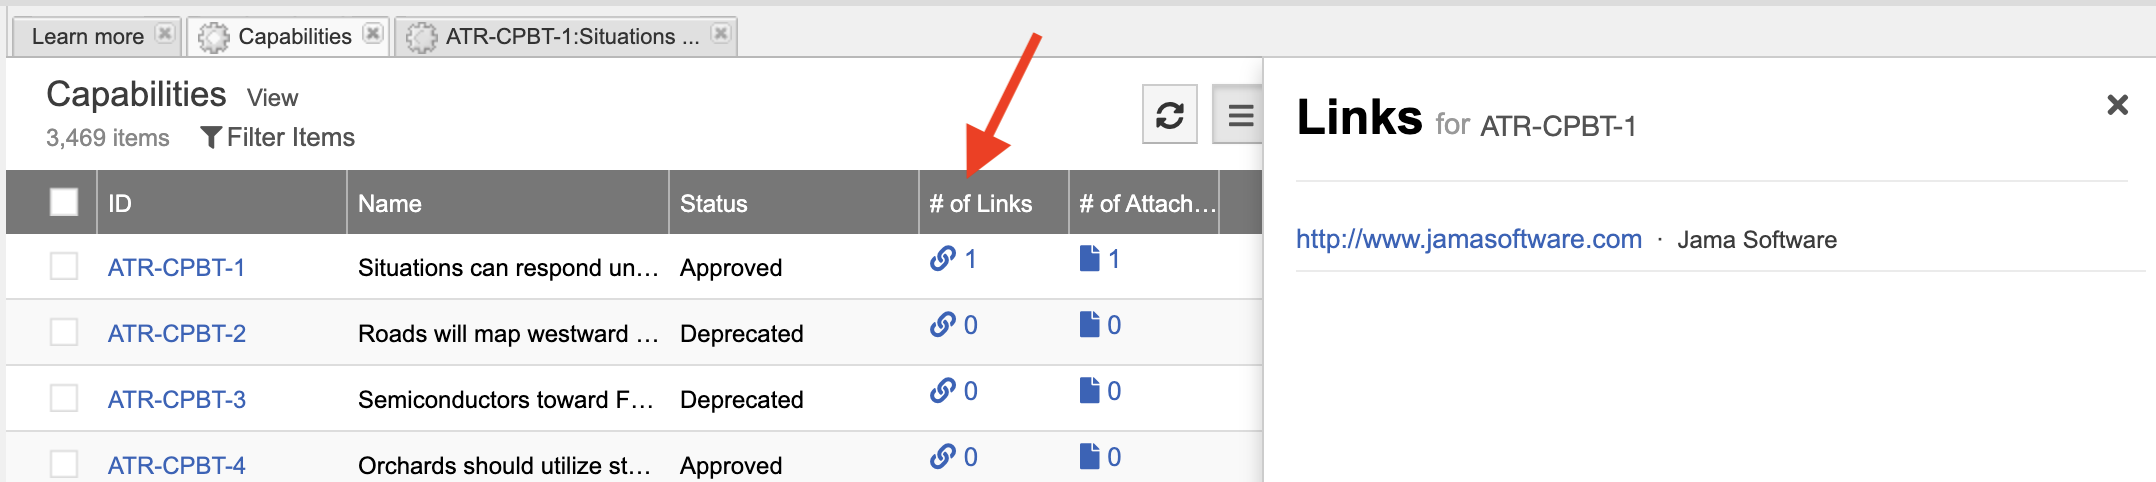The image size is (2156, 482).
Task: Open attachments icon for ATR-CPBT-1
Action: coord(1090,259)
